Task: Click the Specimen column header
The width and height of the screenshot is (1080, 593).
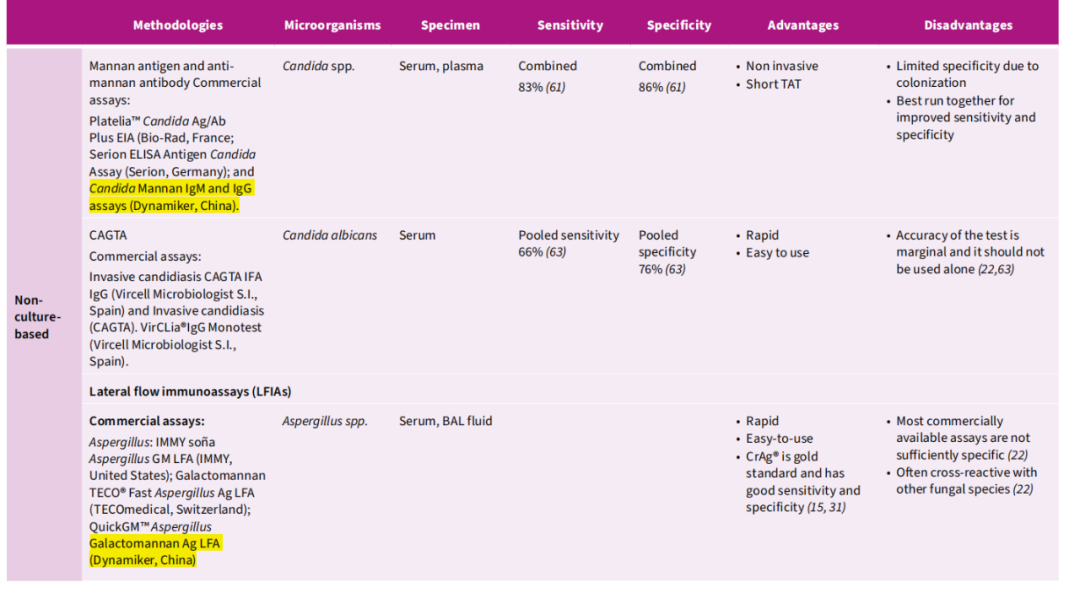Action: click(x=450, y=25)
